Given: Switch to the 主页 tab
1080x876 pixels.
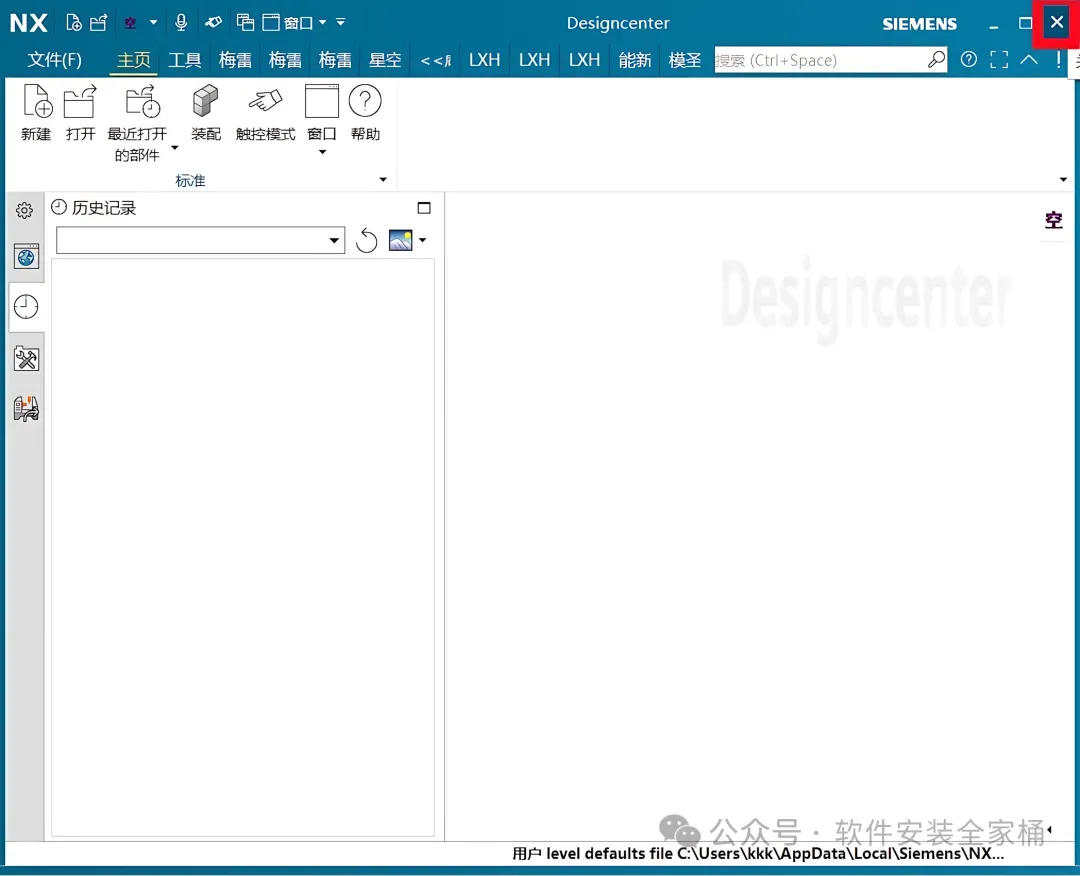Looking at the screenshot, I should point(134,60).
